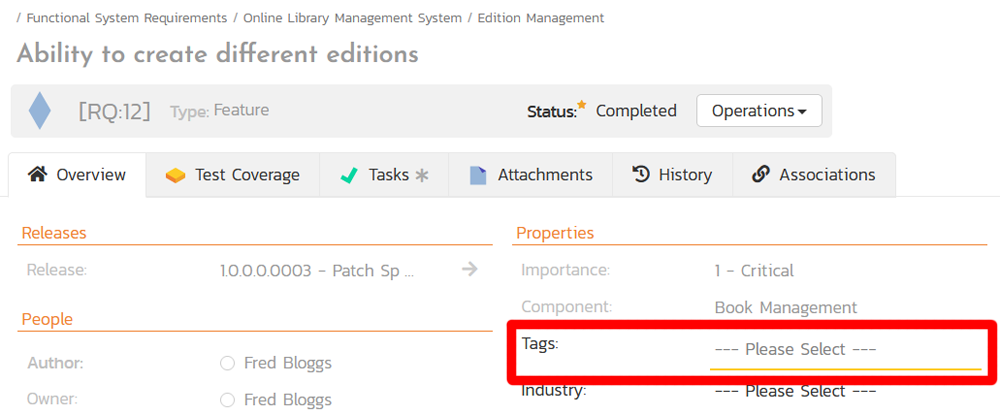
Task: Click the house icon on Overview tab
Action: pos(37,175)
